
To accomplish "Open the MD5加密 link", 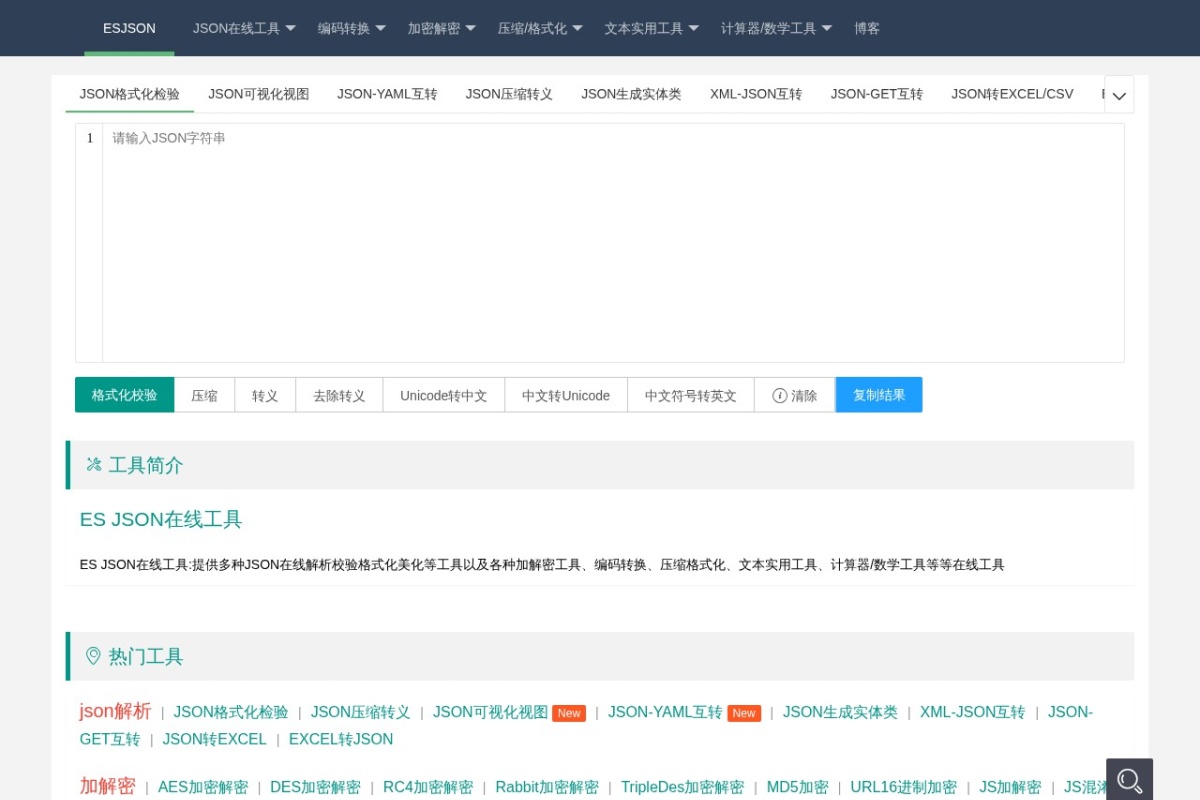I will (x=798, y=787).
